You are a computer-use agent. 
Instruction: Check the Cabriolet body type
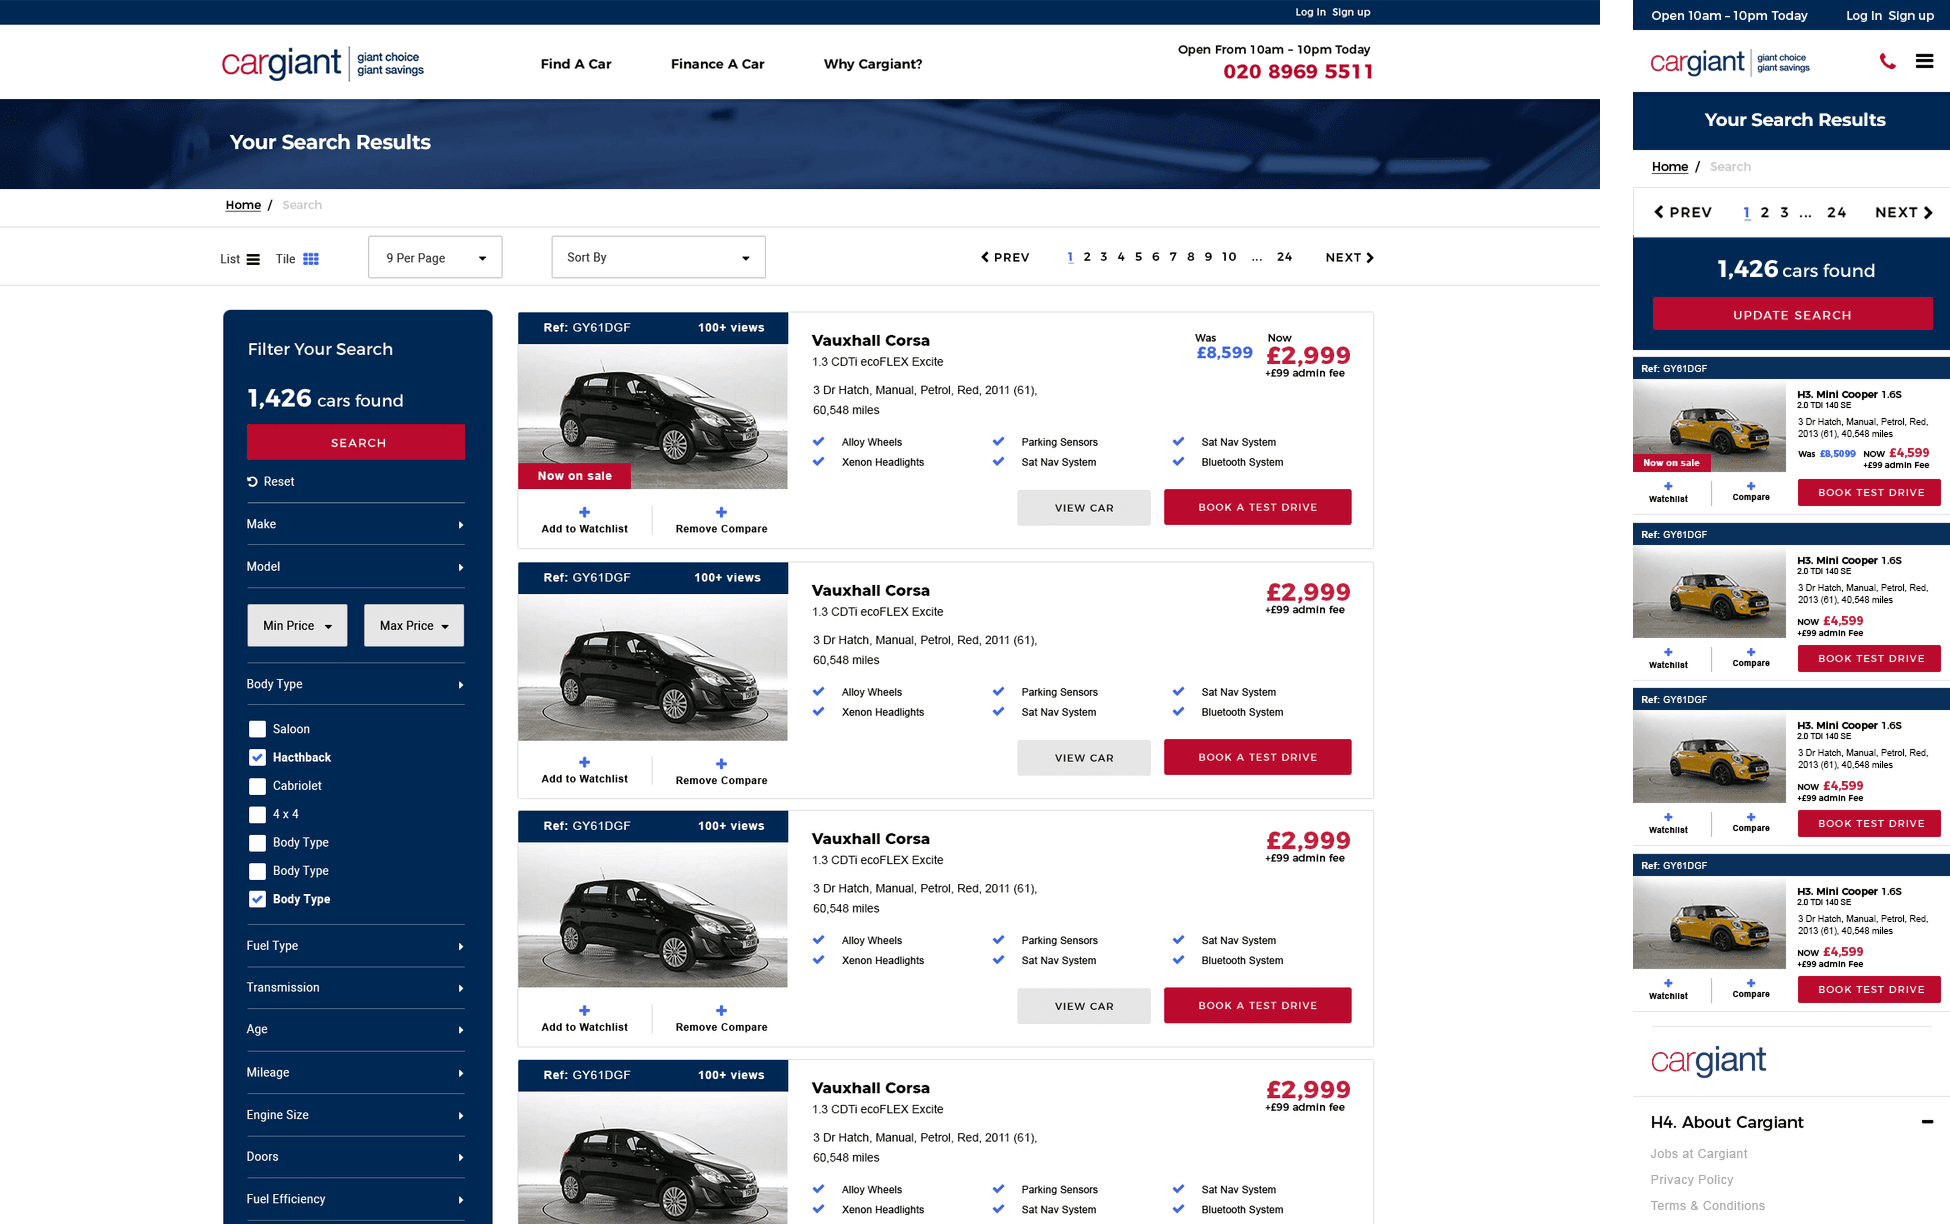pos(257,786)
